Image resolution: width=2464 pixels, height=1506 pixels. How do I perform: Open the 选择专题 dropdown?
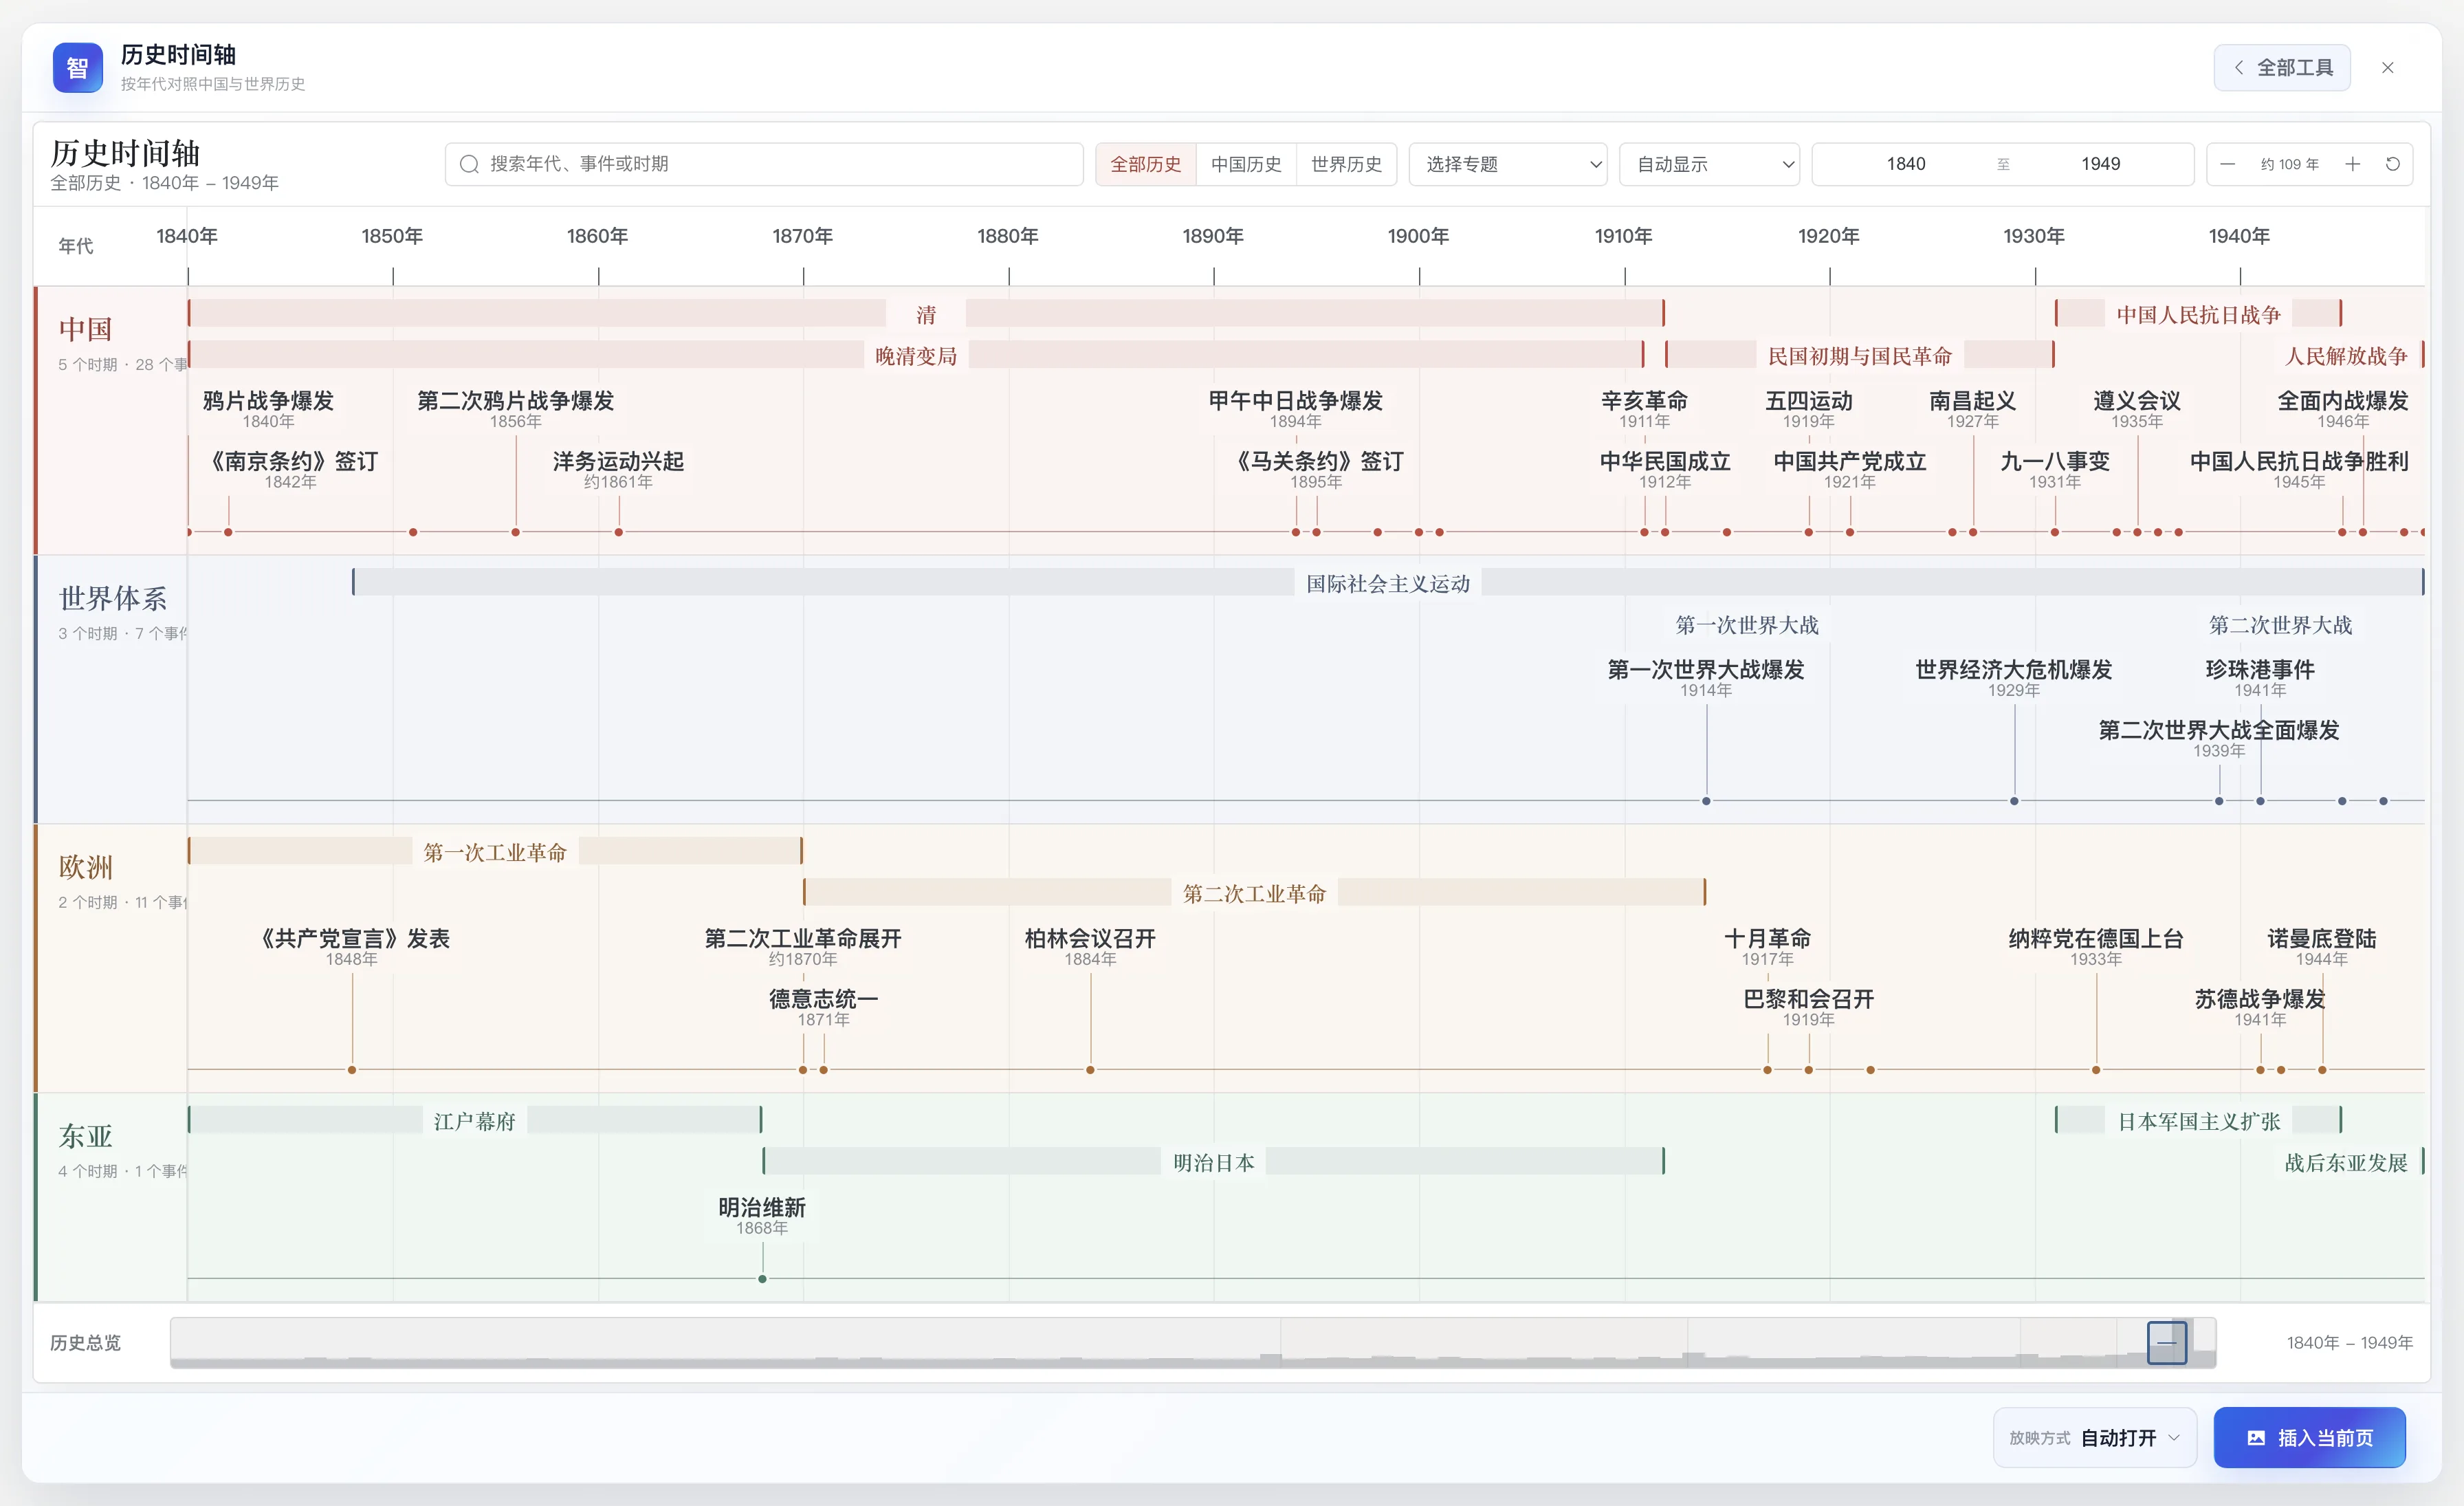1508,164
